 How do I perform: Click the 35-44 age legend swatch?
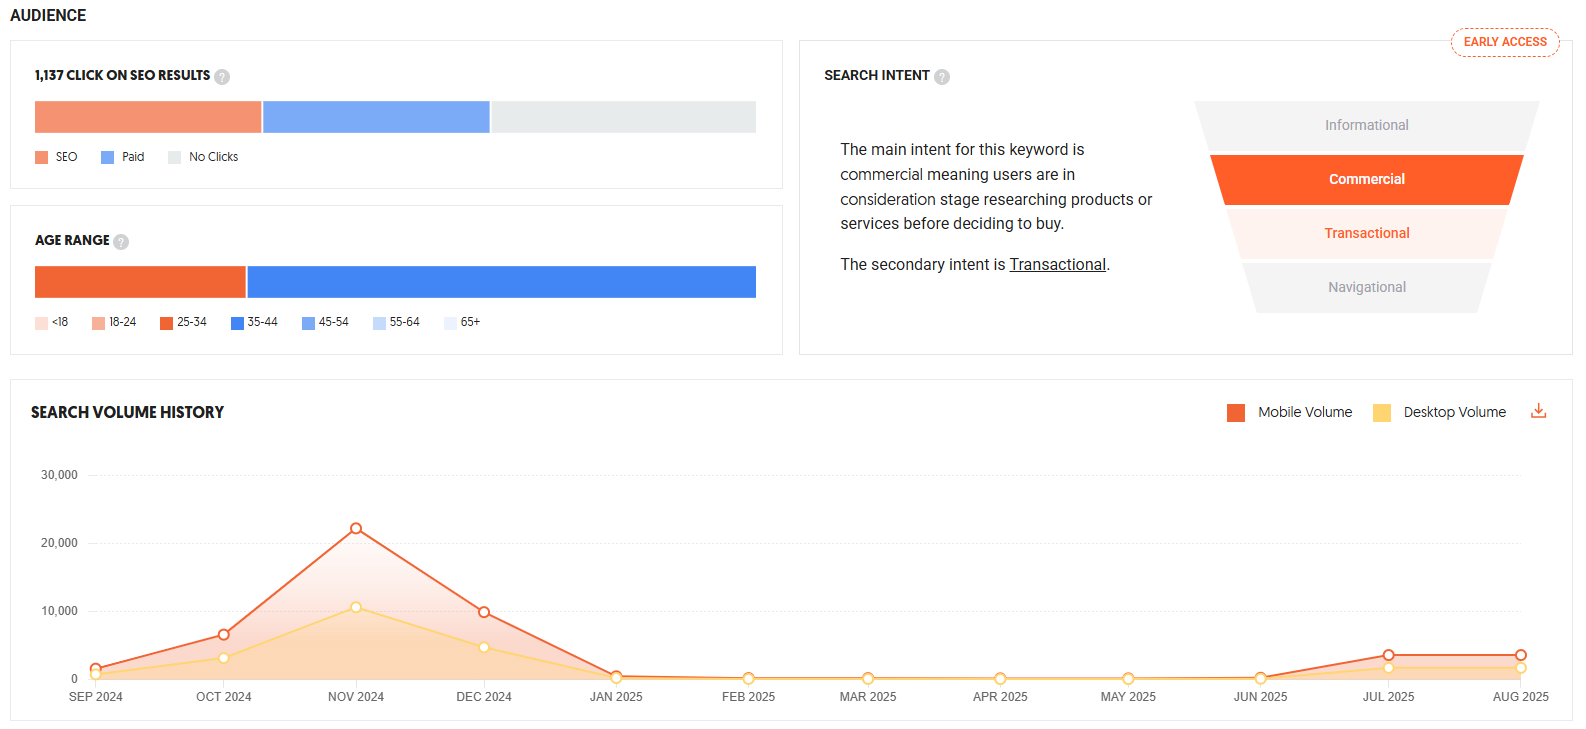coord(237,323)
